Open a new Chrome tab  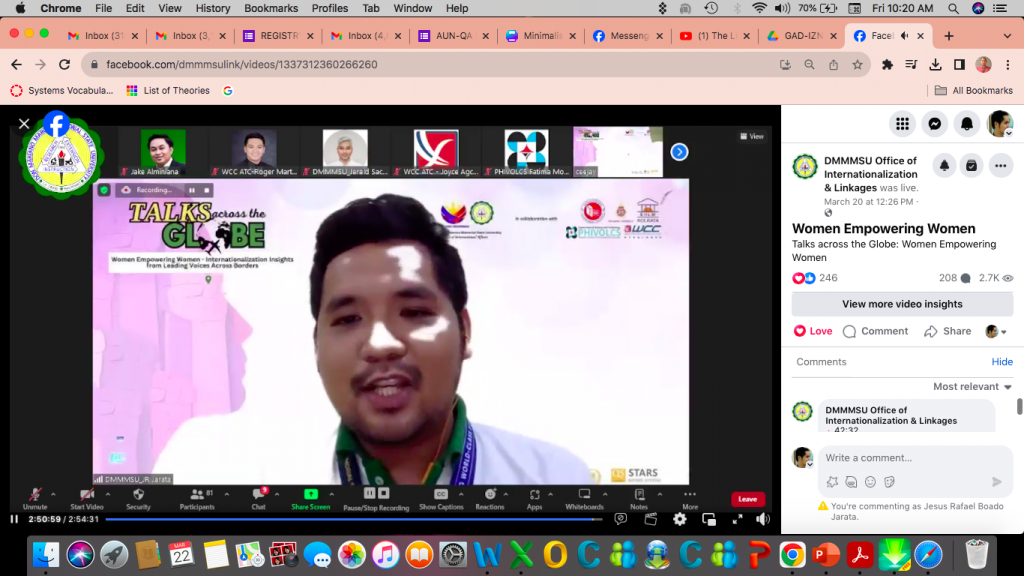[x=949, y=36]
